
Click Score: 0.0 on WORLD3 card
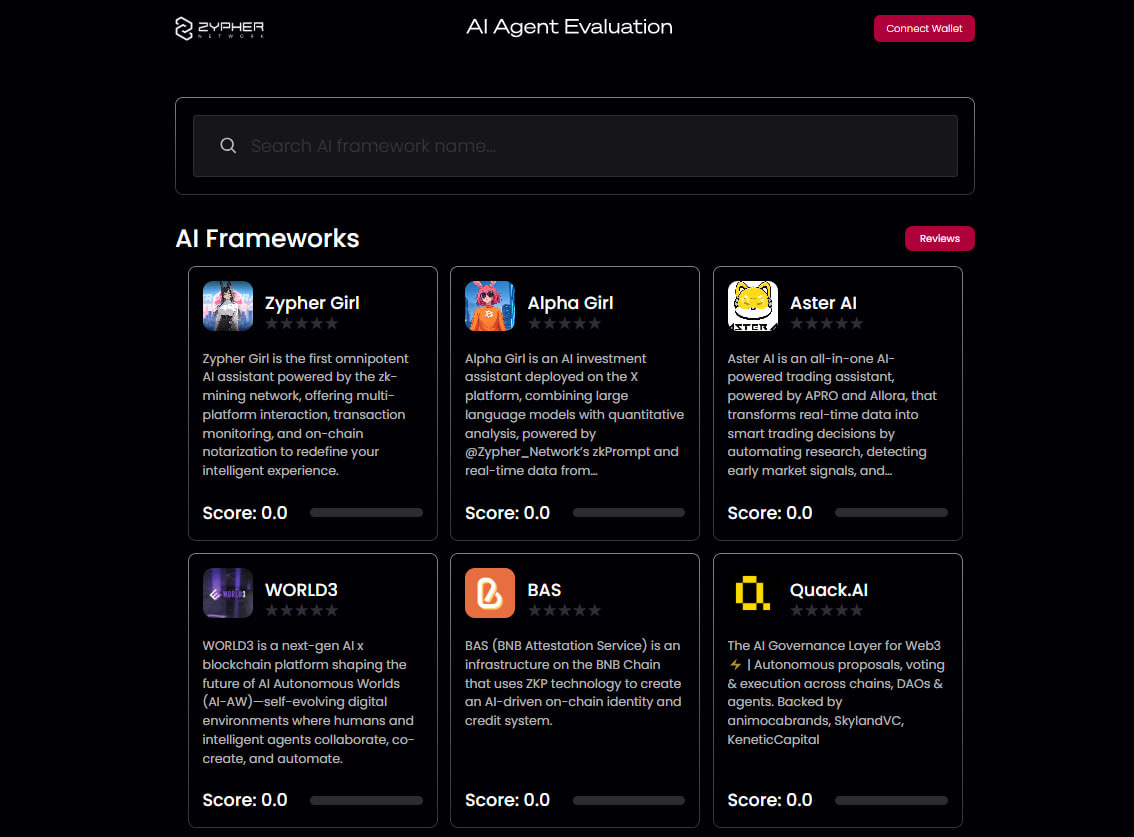click(244, 800)
